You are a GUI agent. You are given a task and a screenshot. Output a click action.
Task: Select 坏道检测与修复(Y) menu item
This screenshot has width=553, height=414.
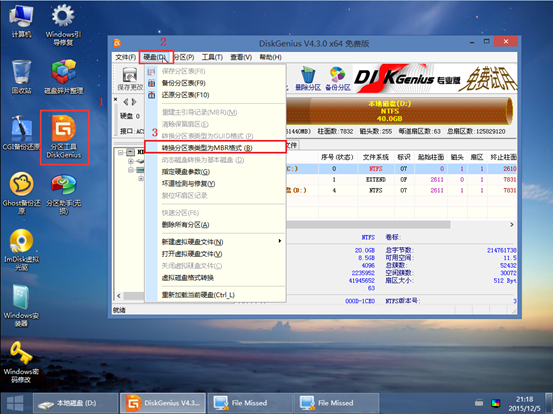coord(215,184)
